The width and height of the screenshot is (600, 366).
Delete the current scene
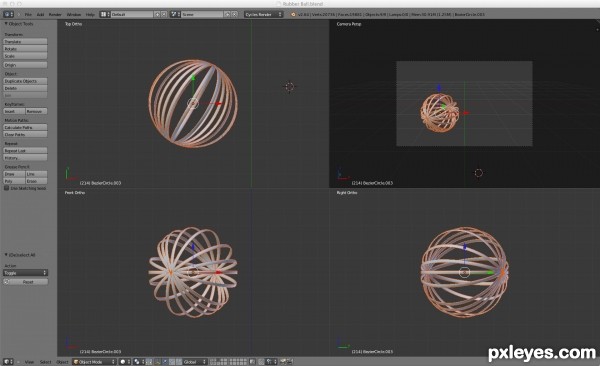pos(235,15)
